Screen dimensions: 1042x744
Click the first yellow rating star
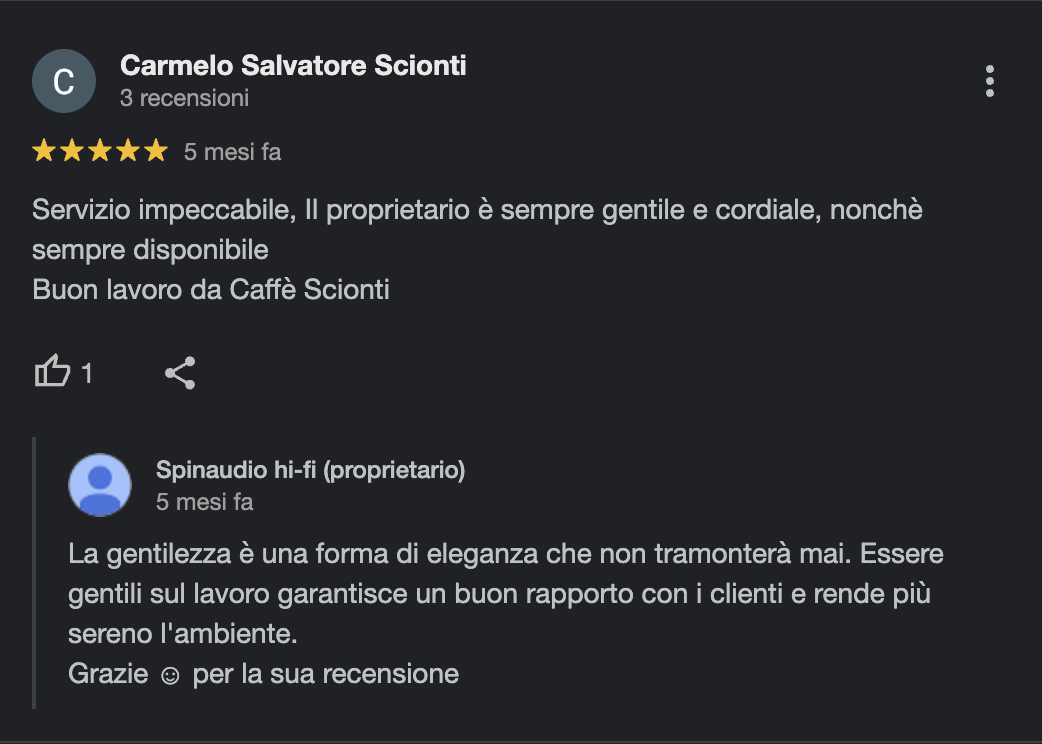click(44, 151)
